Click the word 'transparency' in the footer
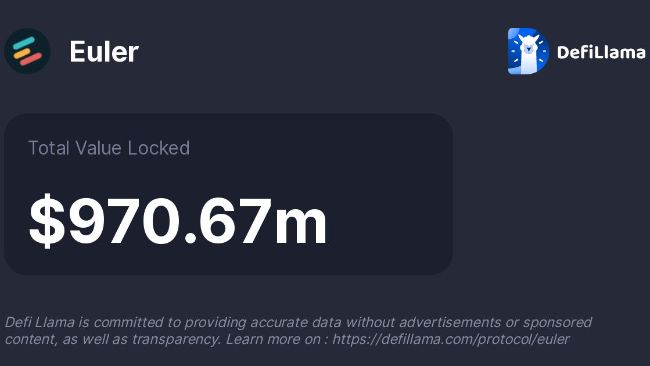 click(x=176, y=340)
